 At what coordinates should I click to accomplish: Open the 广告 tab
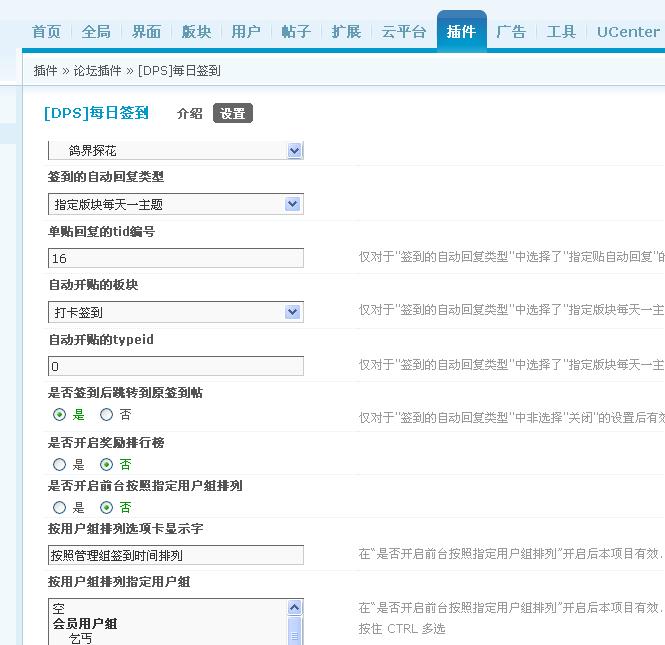(x=511, y=32)
